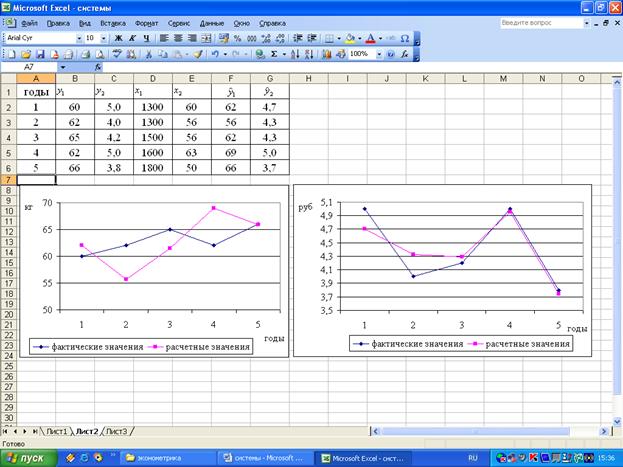This screenshot has height=467, width=623.
Task: Click Format Painter brush
Action: (x=198, y=54)
